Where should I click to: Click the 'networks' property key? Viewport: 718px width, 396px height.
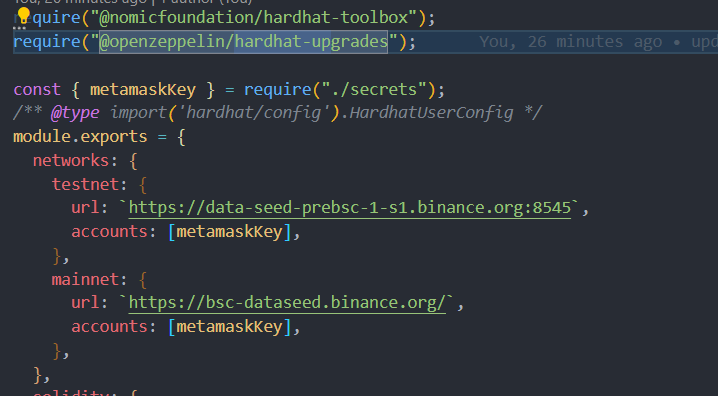coord(71,161)
